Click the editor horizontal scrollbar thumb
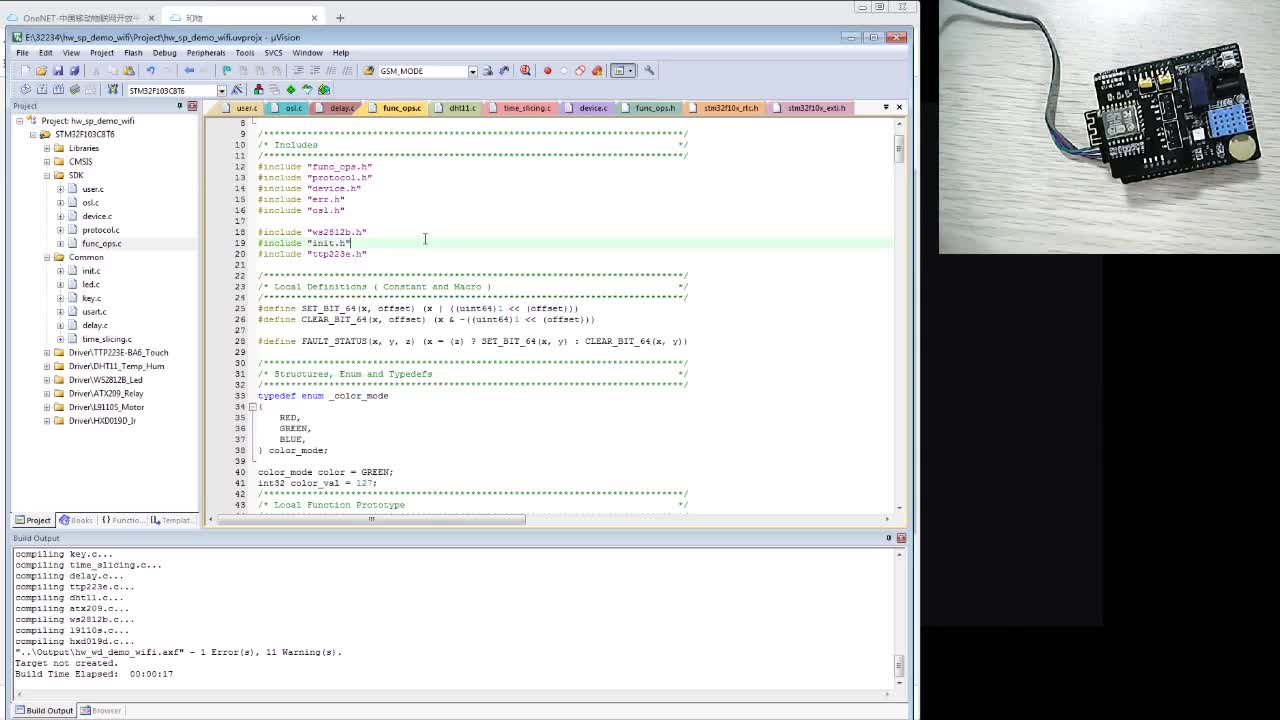 coord(370,519)
